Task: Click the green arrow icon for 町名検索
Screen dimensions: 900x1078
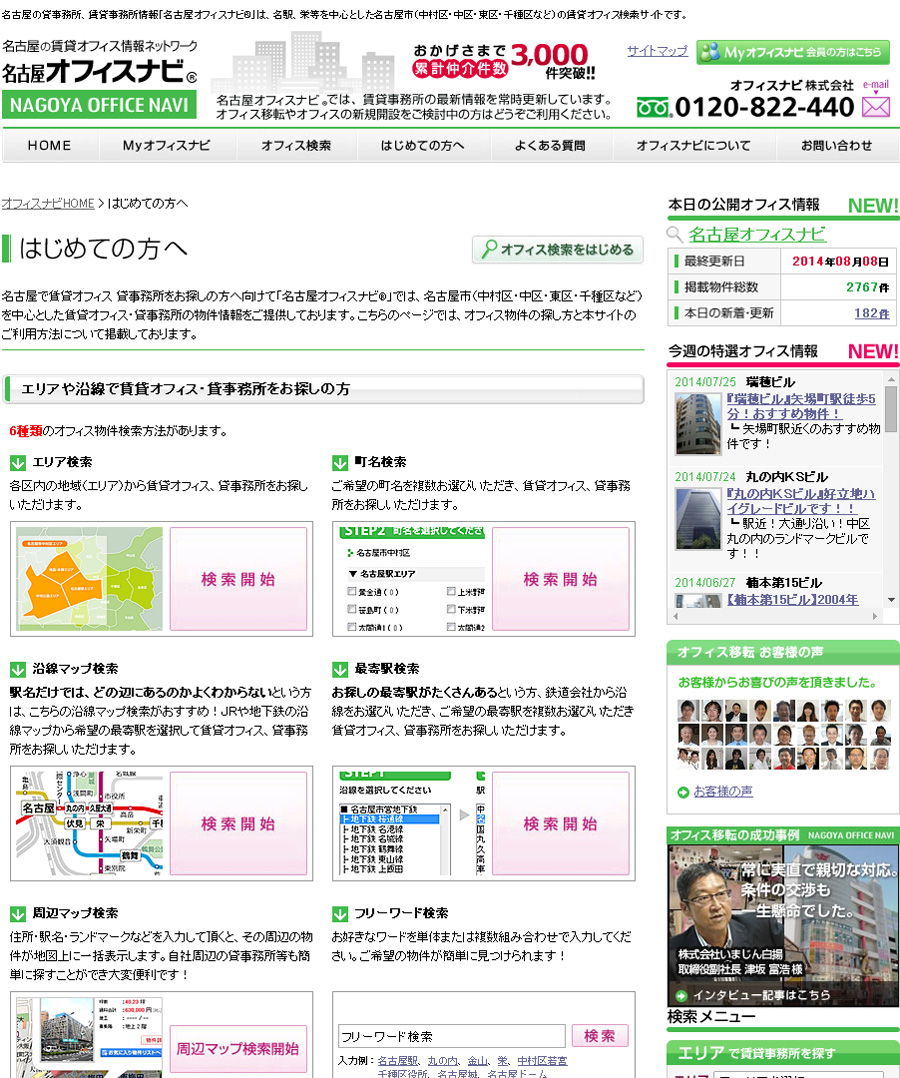Action: pos(340,463)
